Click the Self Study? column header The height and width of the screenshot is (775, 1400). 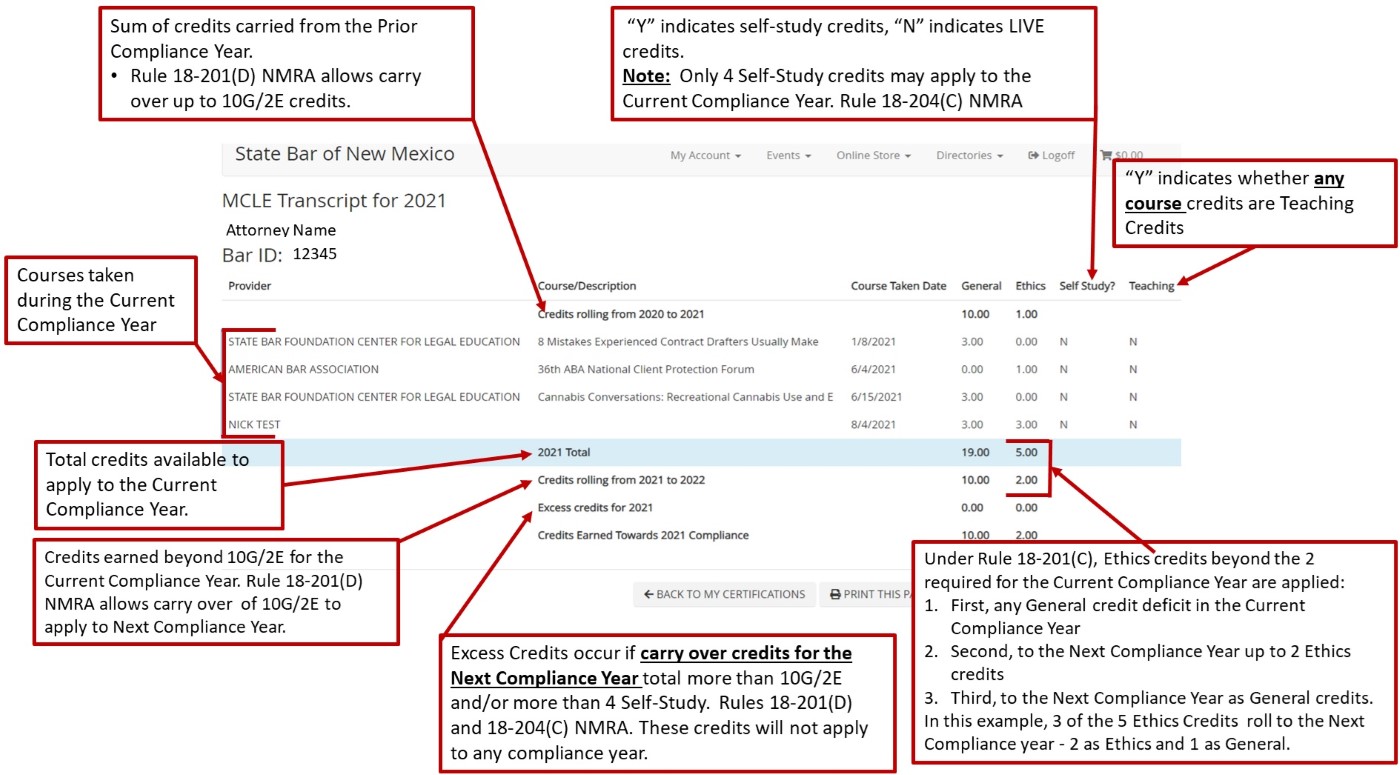1087,285
